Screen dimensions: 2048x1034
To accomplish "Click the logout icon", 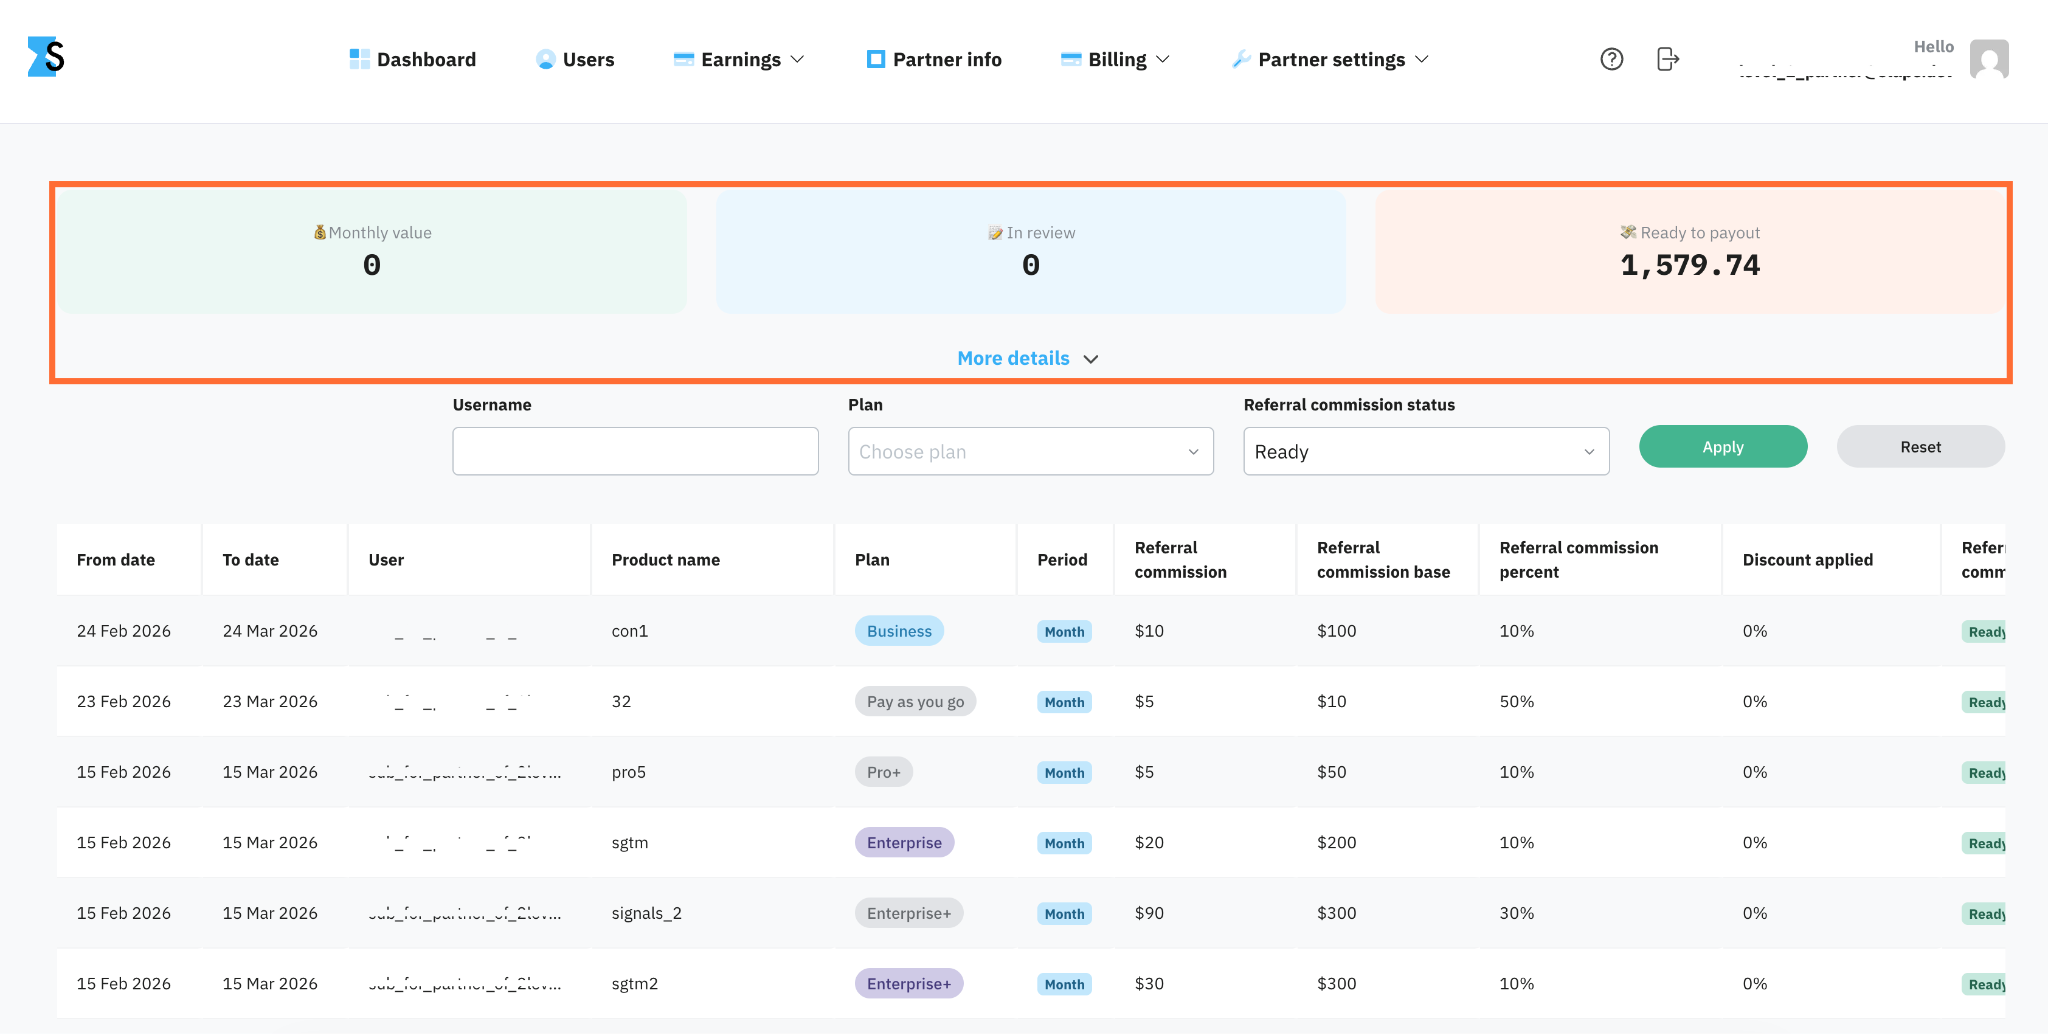I will (x=1667, y=59).
